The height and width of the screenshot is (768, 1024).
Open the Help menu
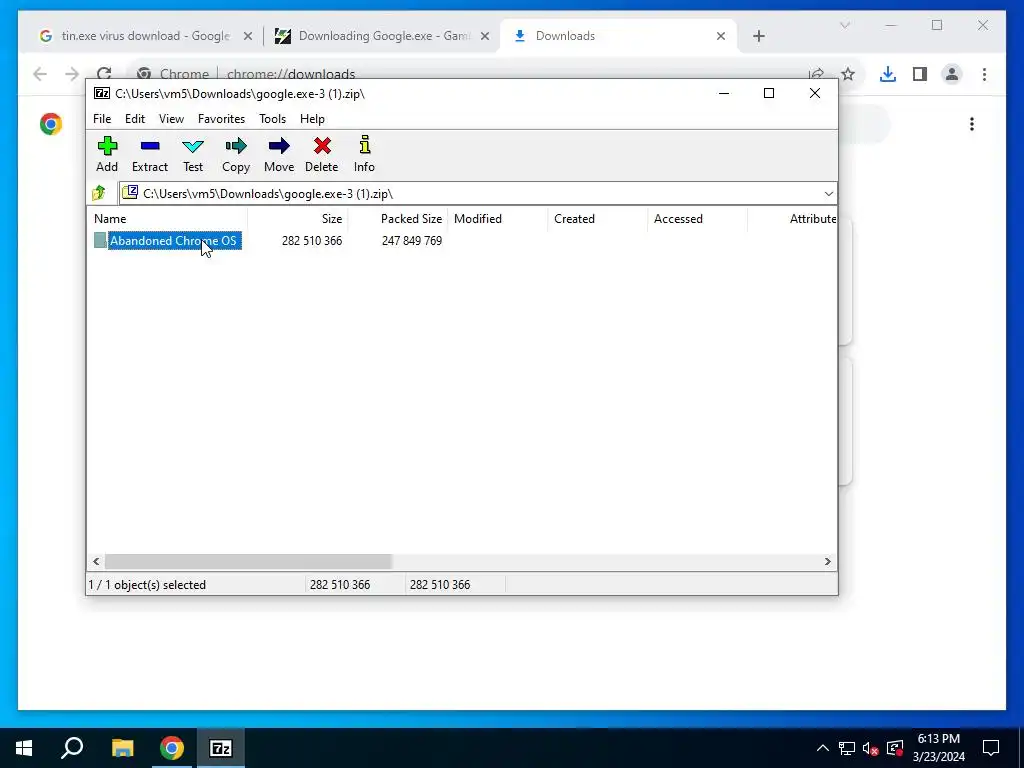312,119
